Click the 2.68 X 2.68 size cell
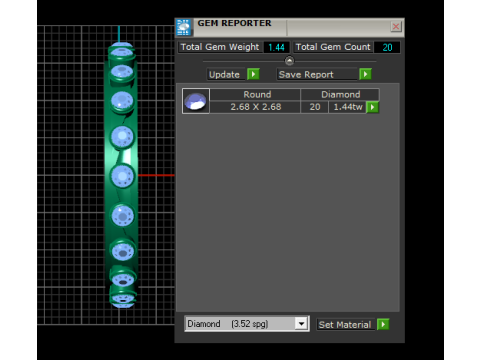The width and height of the screenshot is (480, 360). (256, 107)
